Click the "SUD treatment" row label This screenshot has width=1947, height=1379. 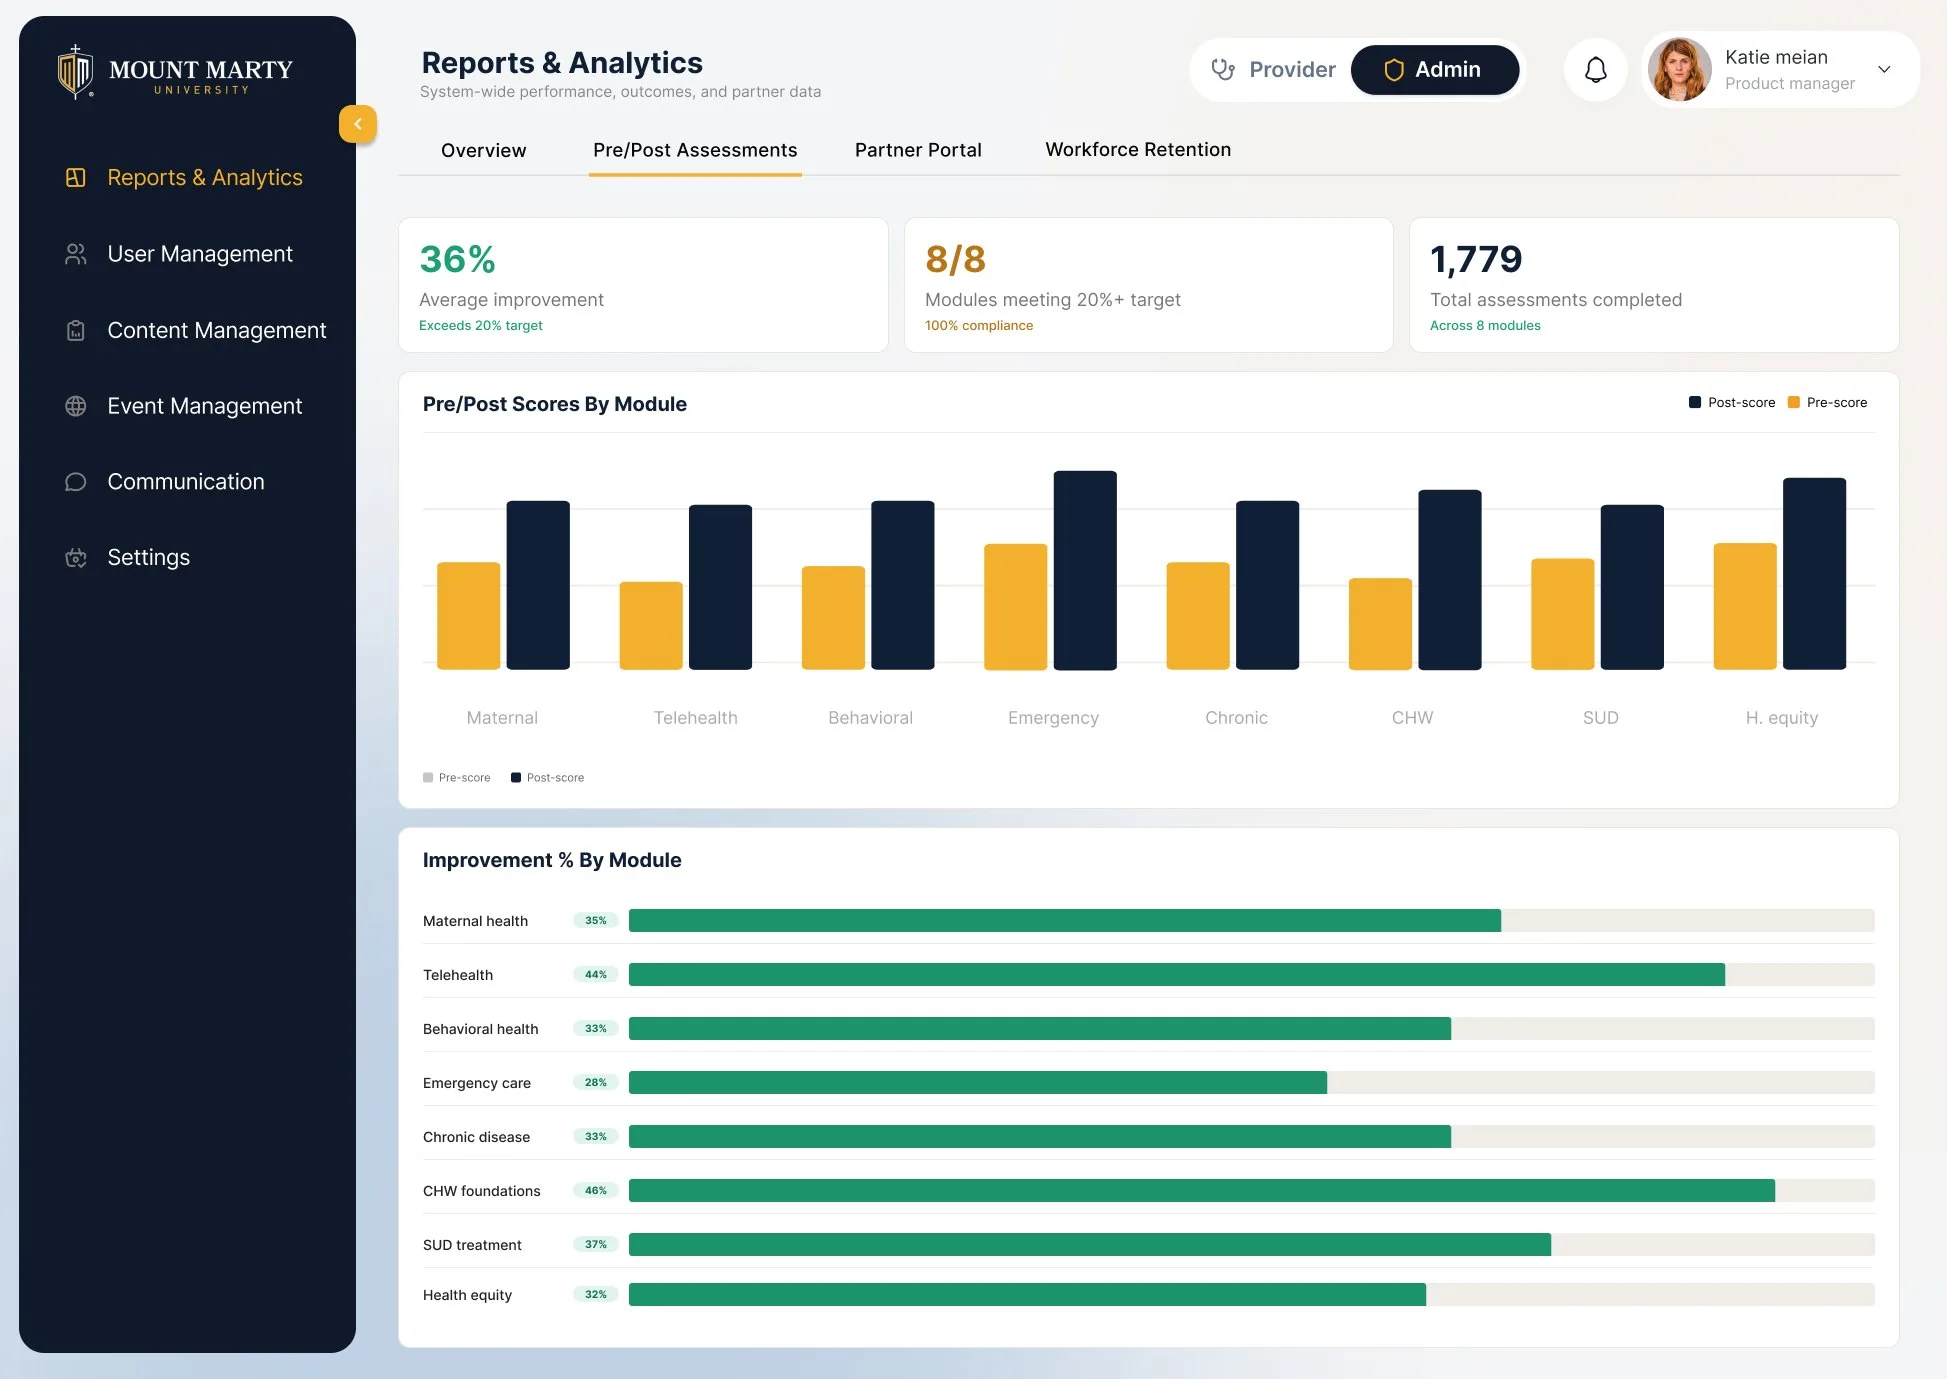click(x=472, y=1245)
